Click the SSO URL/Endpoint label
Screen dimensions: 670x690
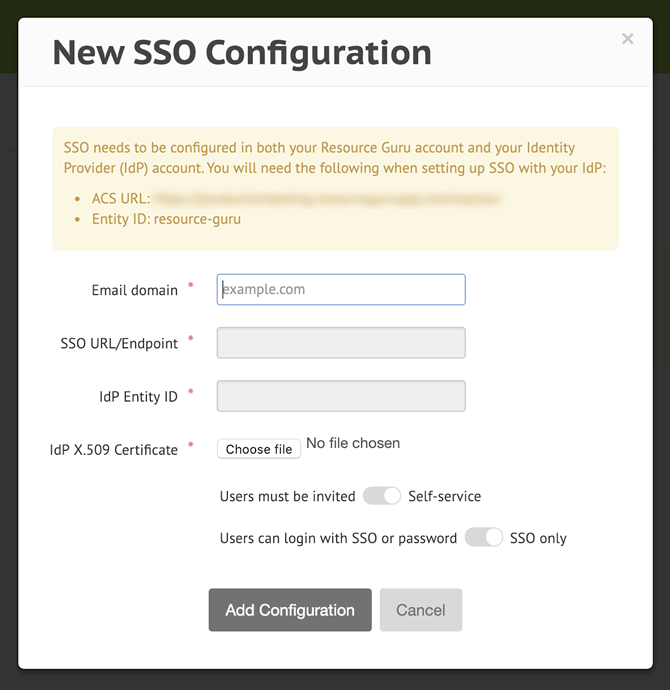coord(119,344)
